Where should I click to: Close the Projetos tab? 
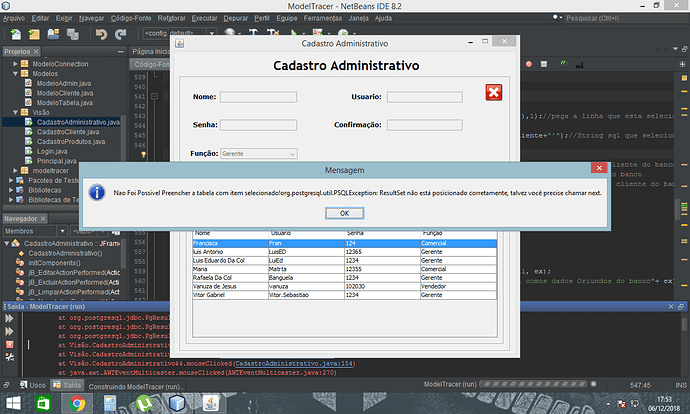click(36, 51)
